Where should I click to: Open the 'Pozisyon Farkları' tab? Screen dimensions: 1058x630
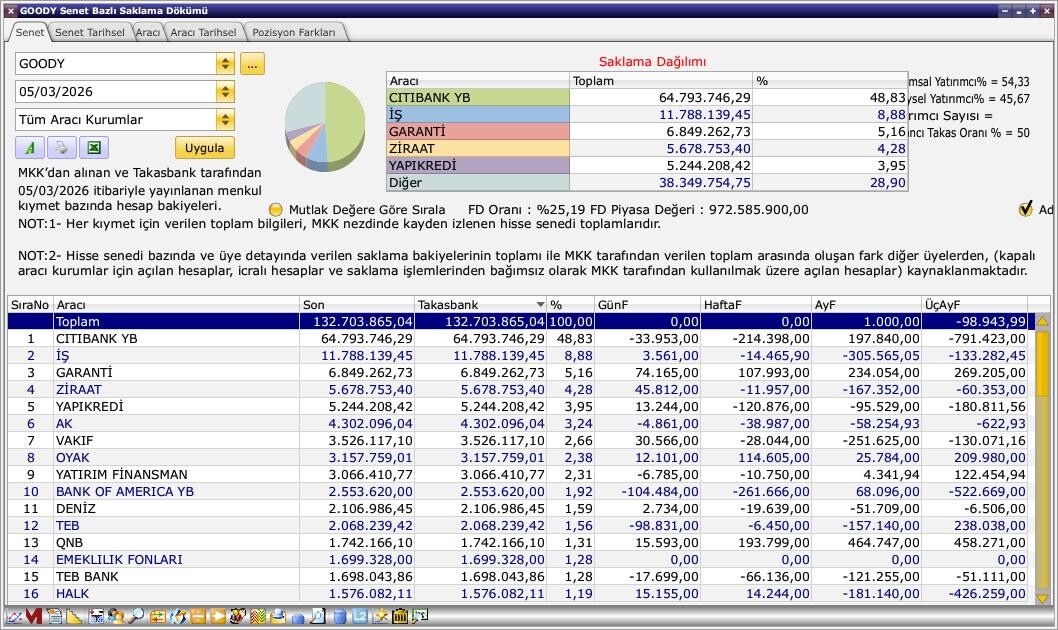pyautogui.click(x=294, y=32)
